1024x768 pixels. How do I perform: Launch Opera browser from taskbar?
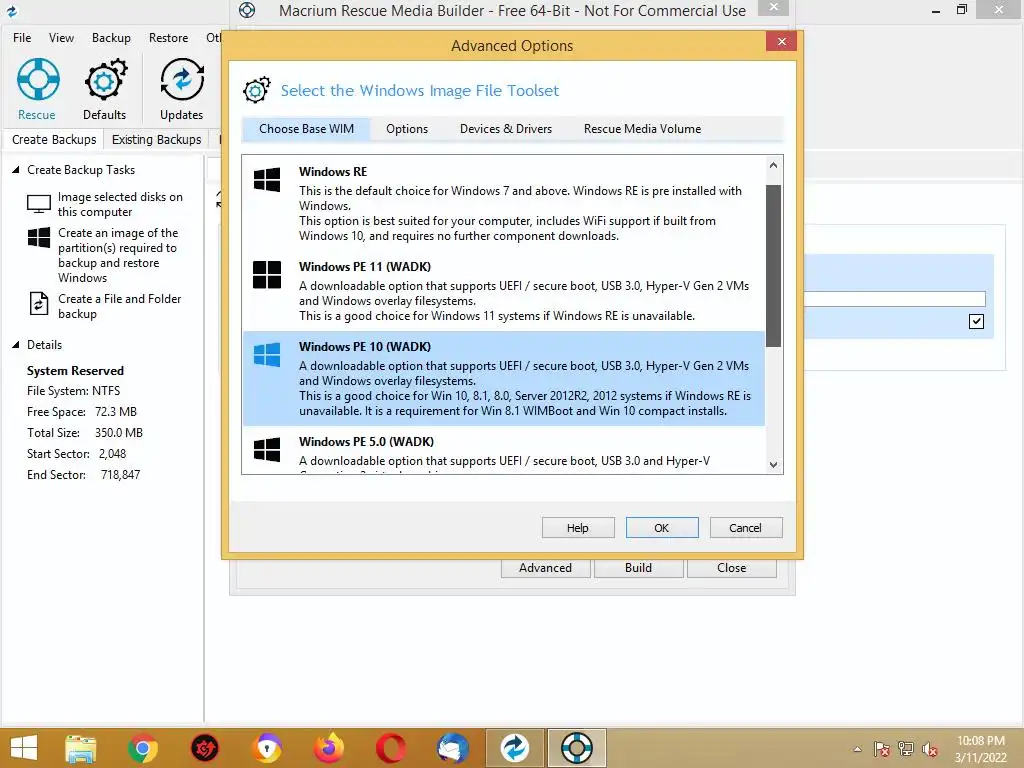pos(391,748)
